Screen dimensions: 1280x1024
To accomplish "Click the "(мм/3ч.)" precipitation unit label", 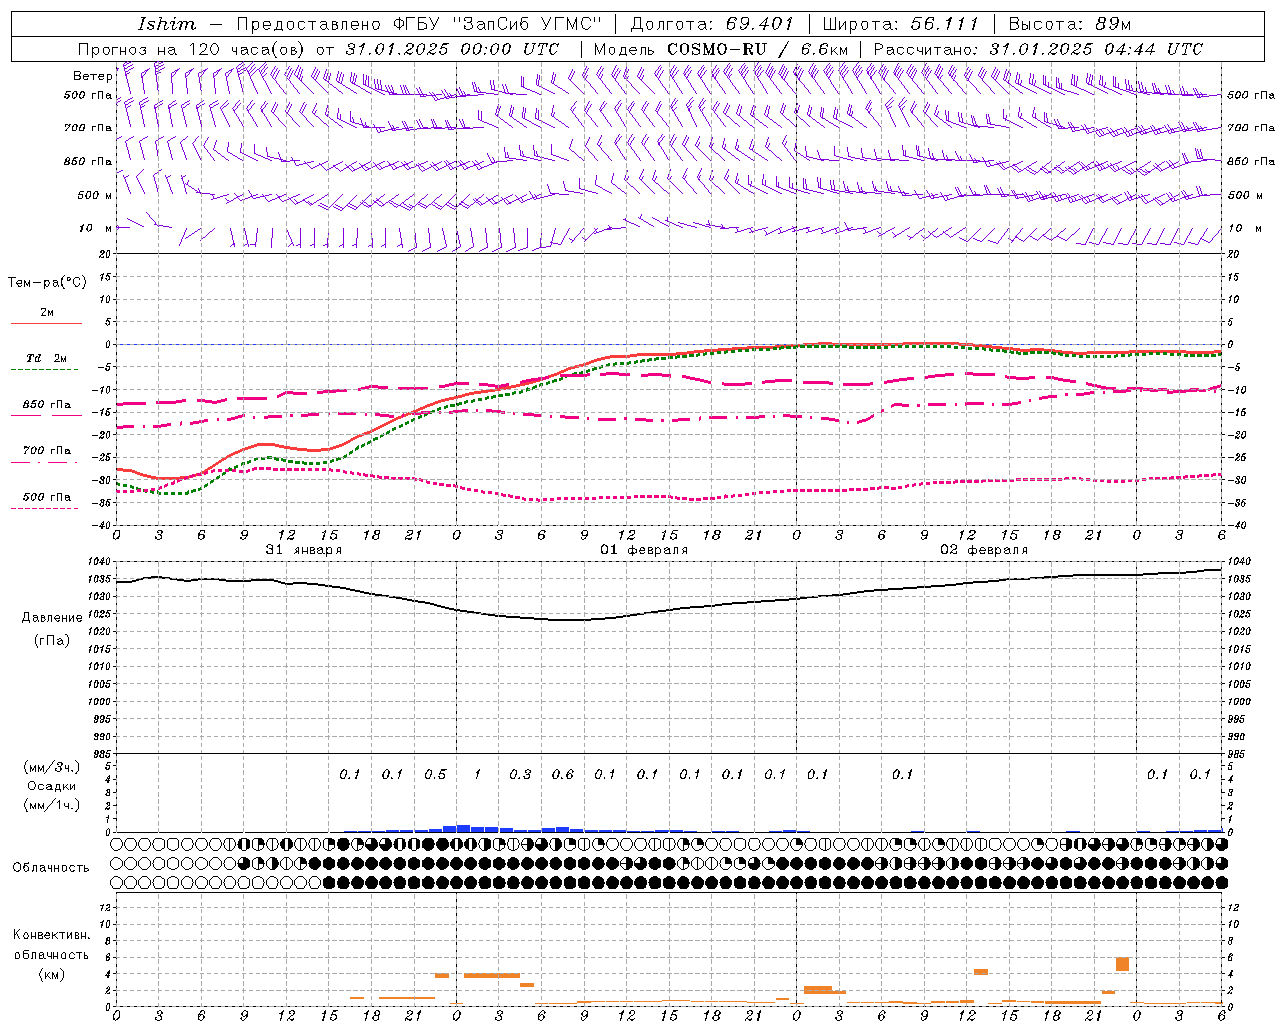I will 51,767.
